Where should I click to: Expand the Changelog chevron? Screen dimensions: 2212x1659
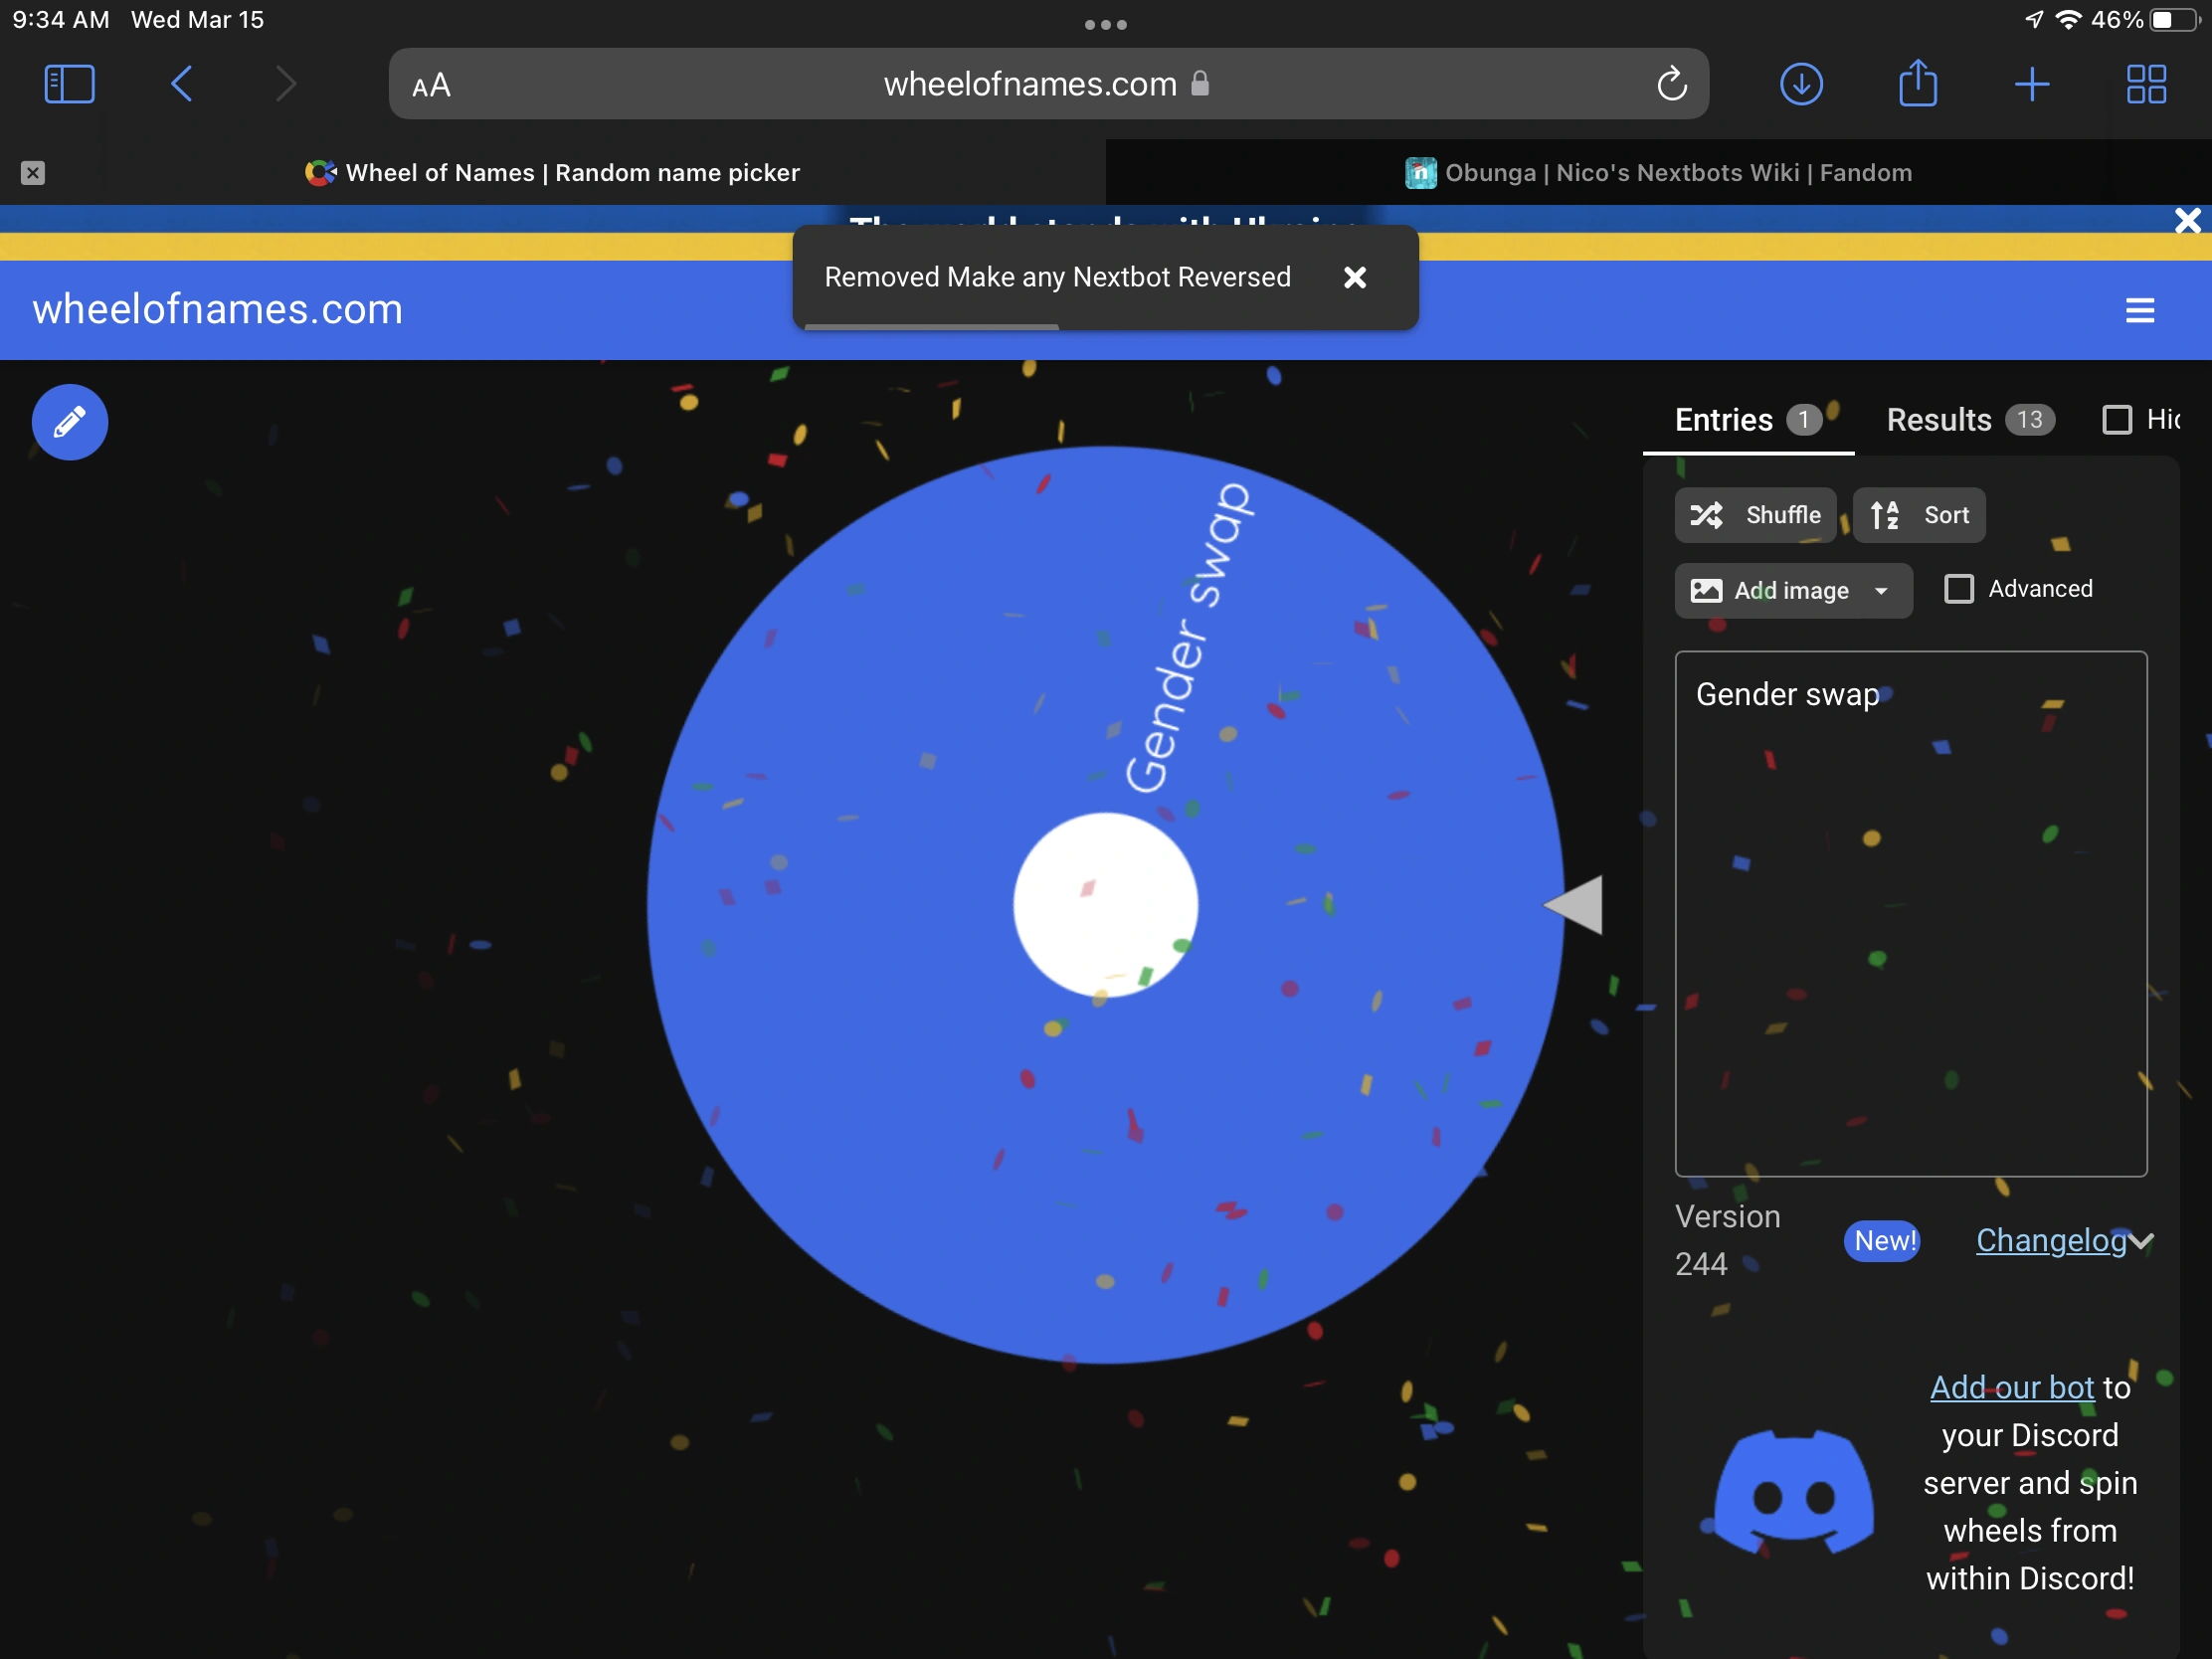(2141, 1241)
